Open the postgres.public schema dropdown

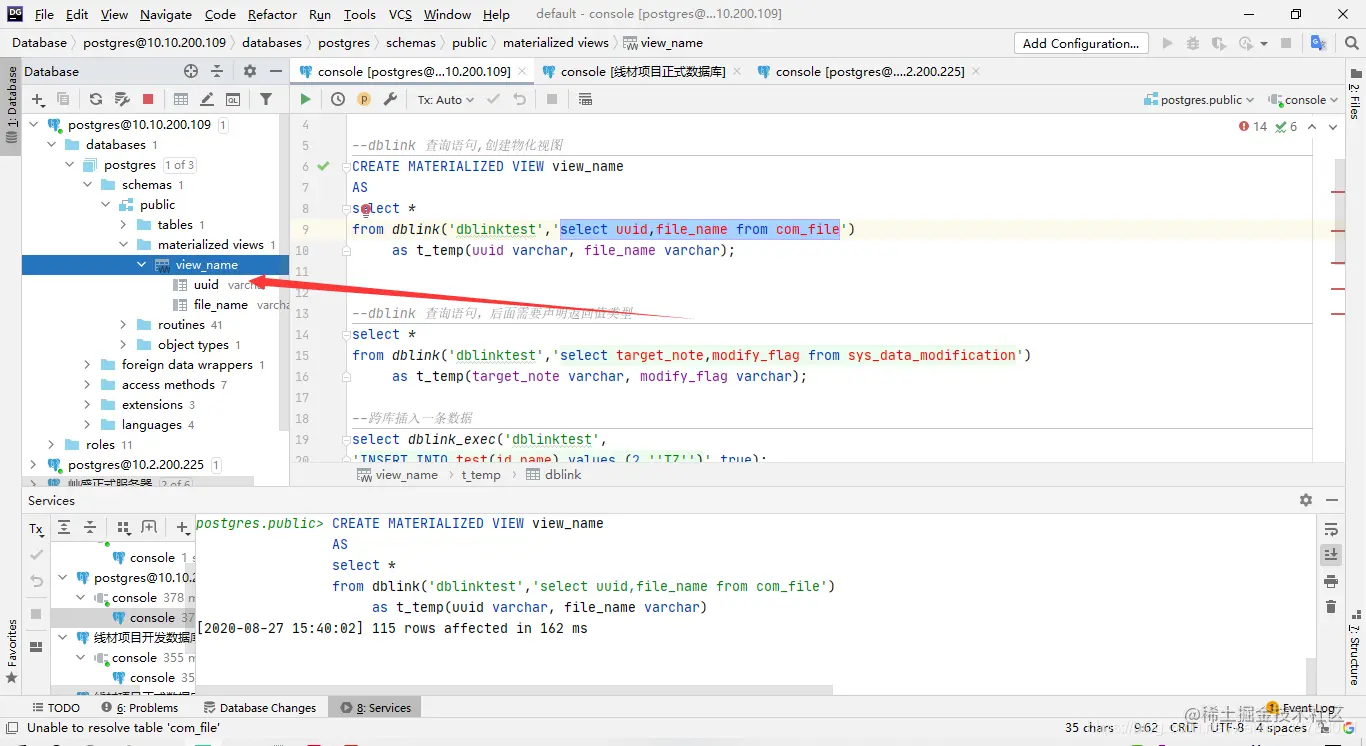[1198, 100]
